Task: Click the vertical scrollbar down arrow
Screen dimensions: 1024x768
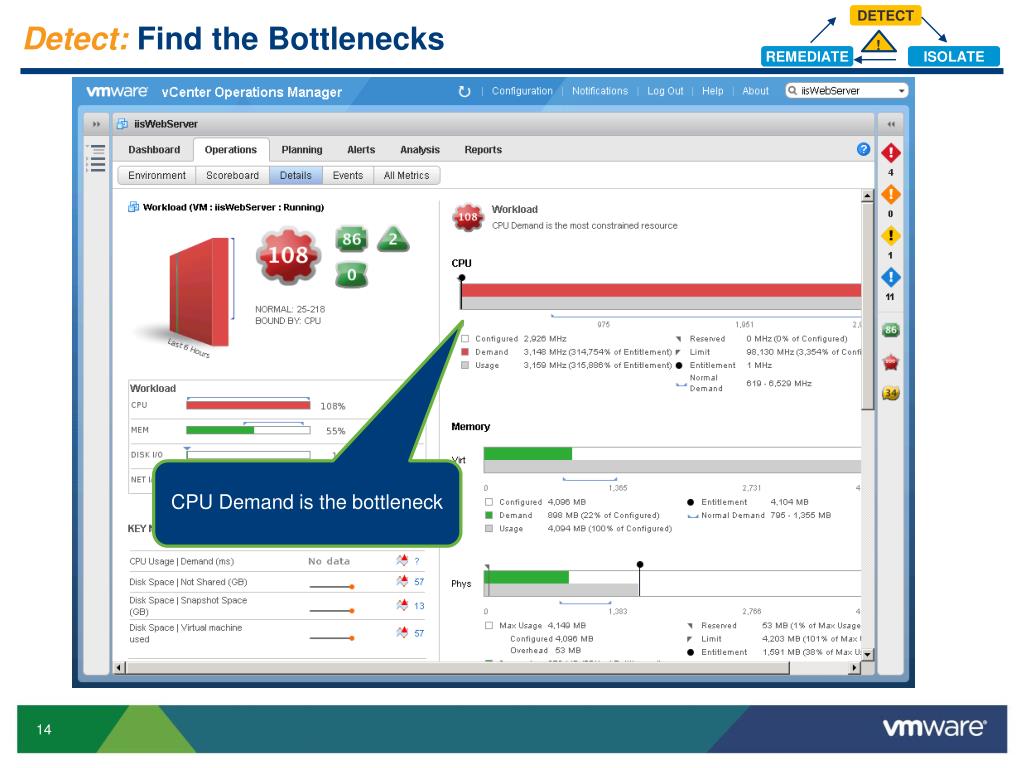Action: click(x=867, y=654)
